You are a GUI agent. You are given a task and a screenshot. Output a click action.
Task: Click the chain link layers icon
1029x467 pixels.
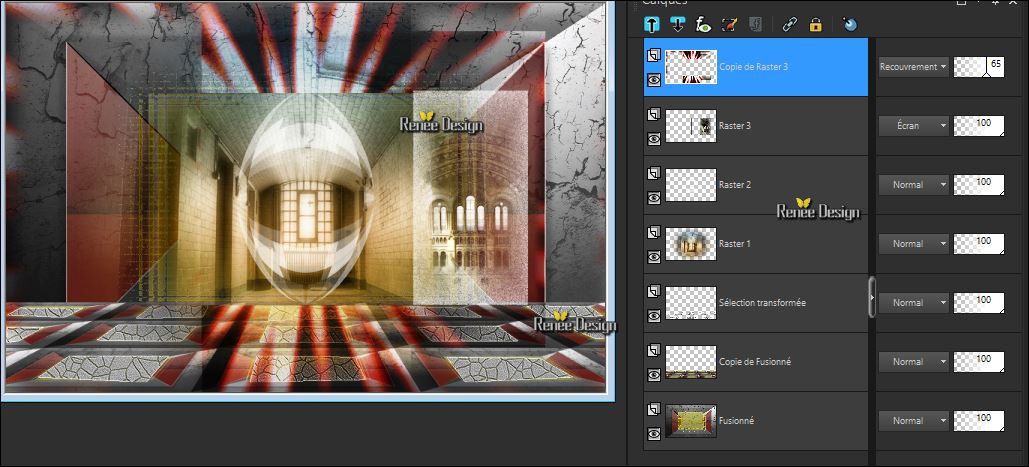(789, 25)
